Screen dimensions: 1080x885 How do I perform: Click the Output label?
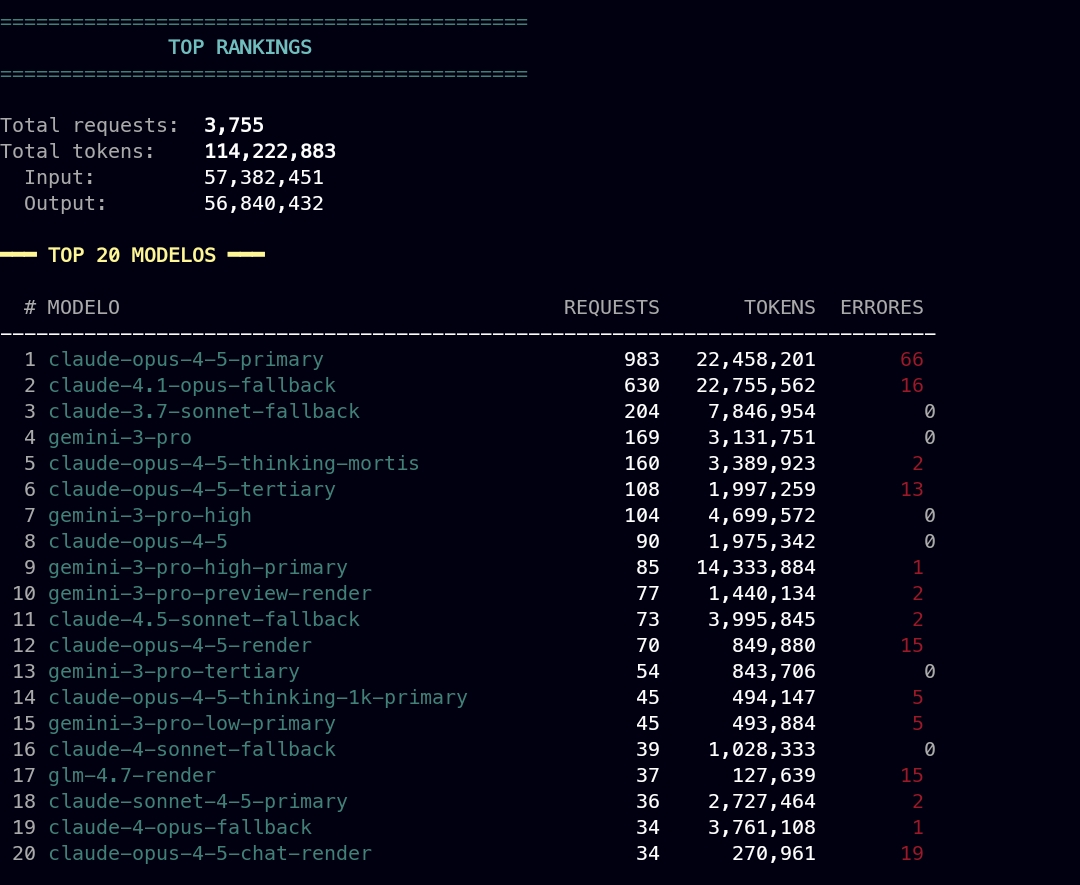[65, 204]
